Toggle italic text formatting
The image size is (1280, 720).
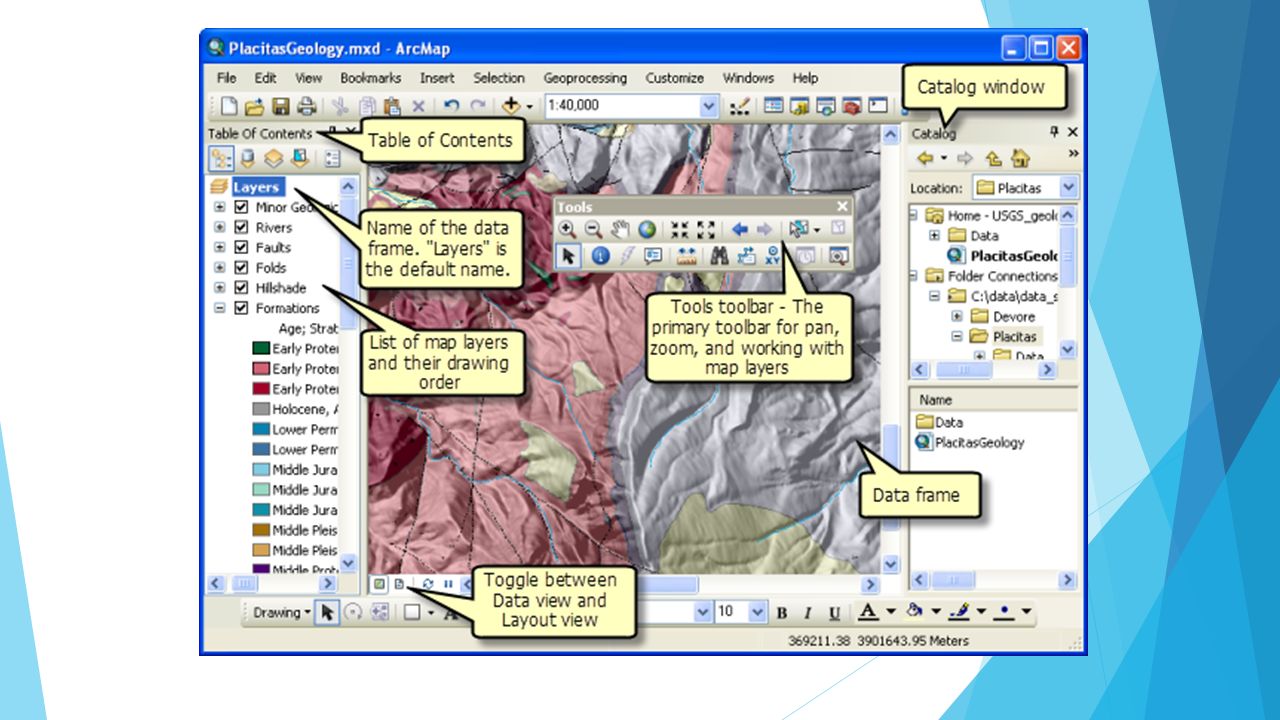[x=807, y=613]
